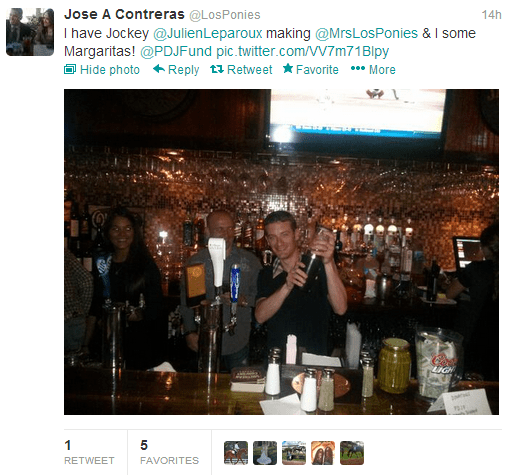Screen dimensions: 513x475
Task: Open Jose A Contreras profile avatar
Action: tap(30, 32)
